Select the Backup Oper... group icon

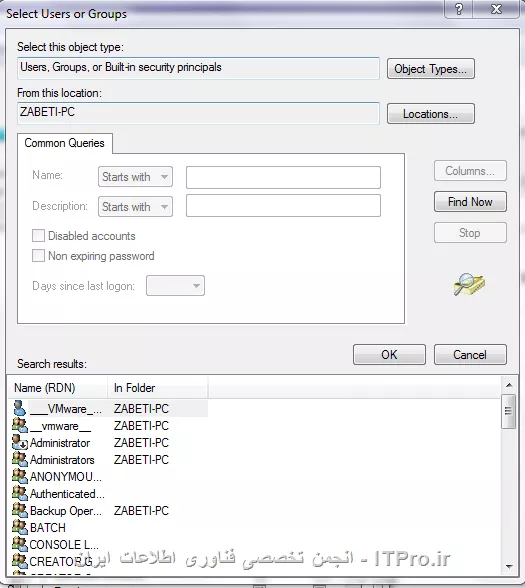pyautogui.click(x=20, y=510)
